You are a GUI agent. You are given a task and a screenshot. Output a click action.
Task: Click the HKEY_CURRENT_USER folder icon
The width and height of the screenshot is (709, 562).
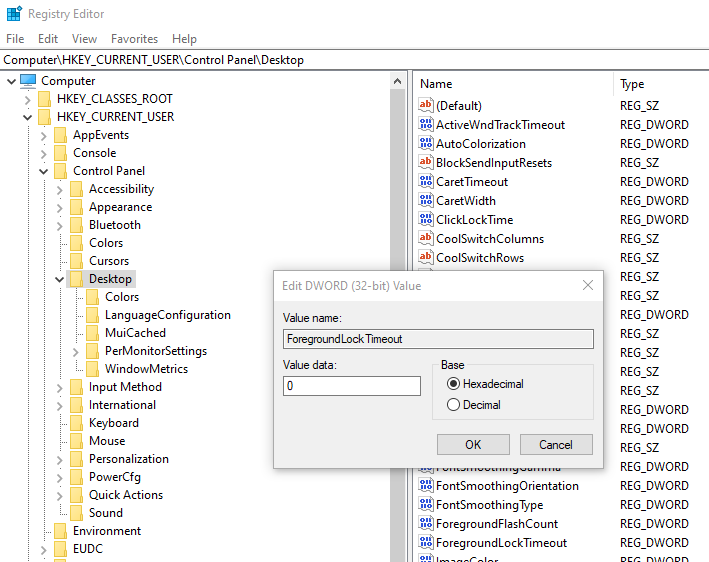(44, 117)
